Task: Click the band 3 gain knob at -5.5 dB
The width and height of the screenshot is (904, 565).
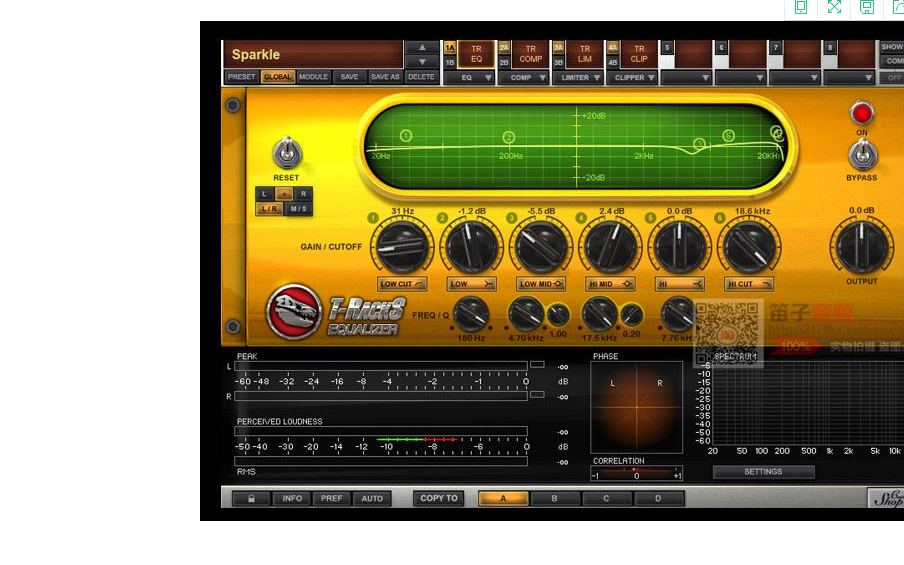Action: point(540,247)
